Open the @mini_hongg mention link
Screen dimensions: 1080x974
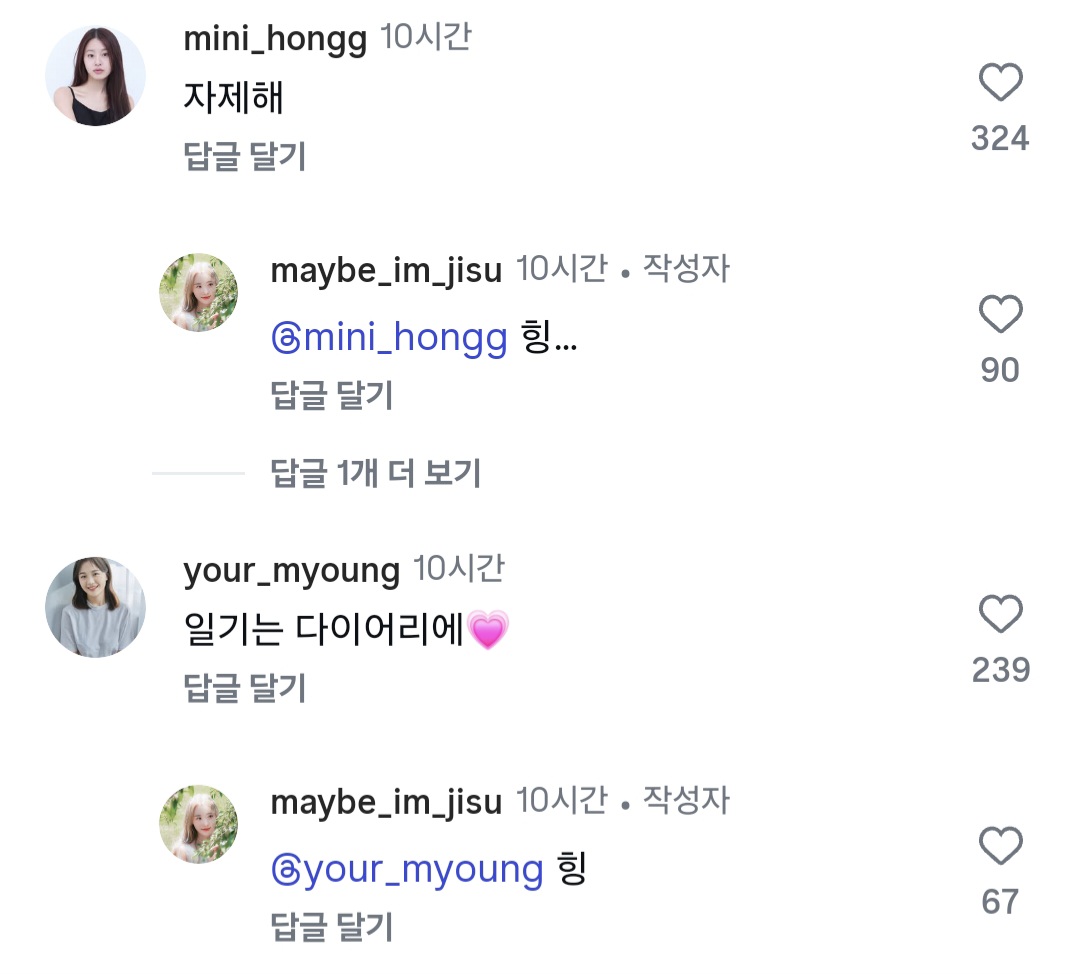tap(390, 339)
